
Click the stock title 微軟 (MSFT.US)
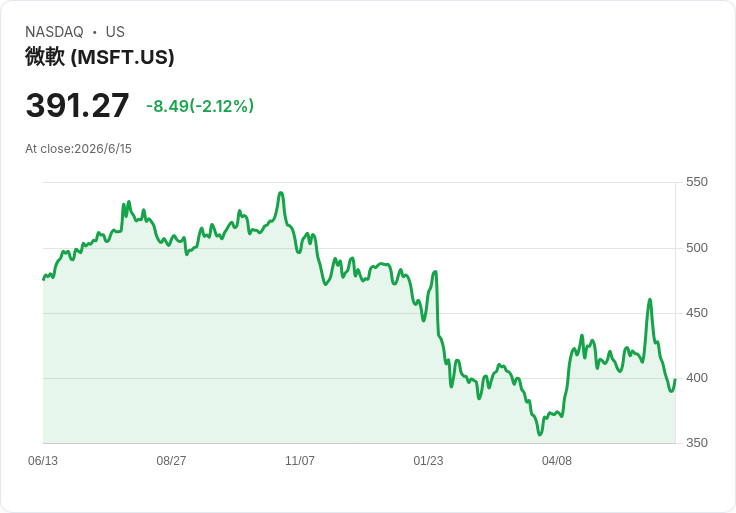[x=100, y=57]
